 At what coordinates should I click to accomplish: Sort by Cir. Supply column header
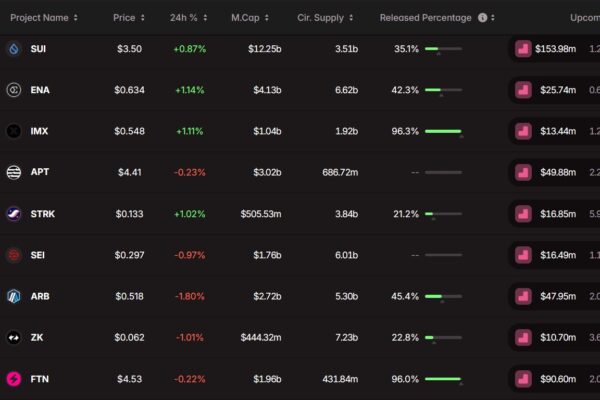pyautogui.click(x=324, y=18)
